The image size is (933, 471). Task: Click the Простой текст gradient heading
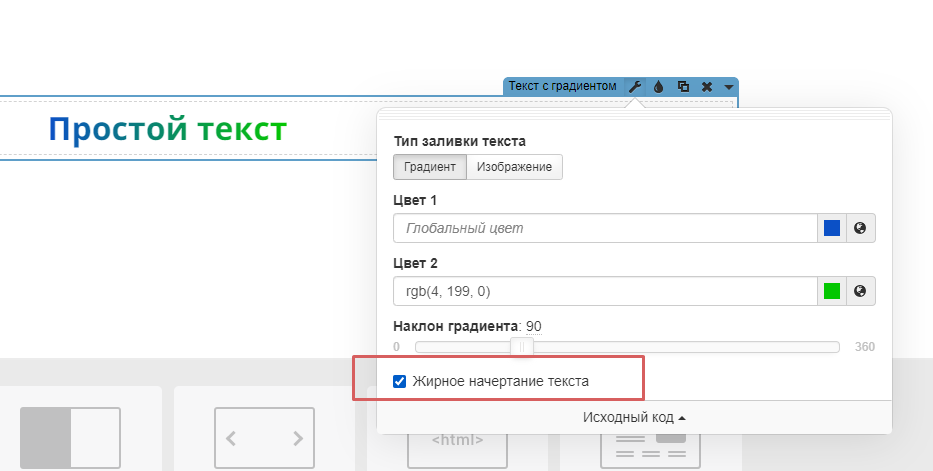coord(167,129)
